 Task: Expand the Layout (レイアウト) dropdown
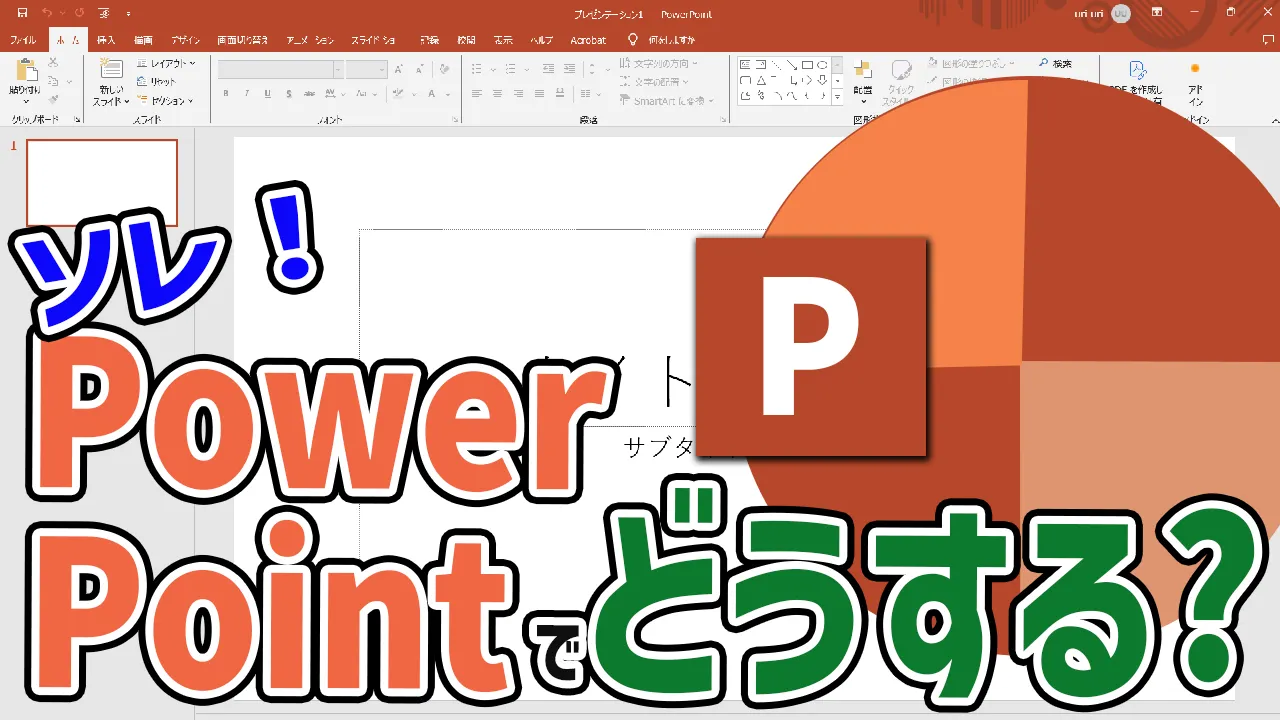pos(166,64)
